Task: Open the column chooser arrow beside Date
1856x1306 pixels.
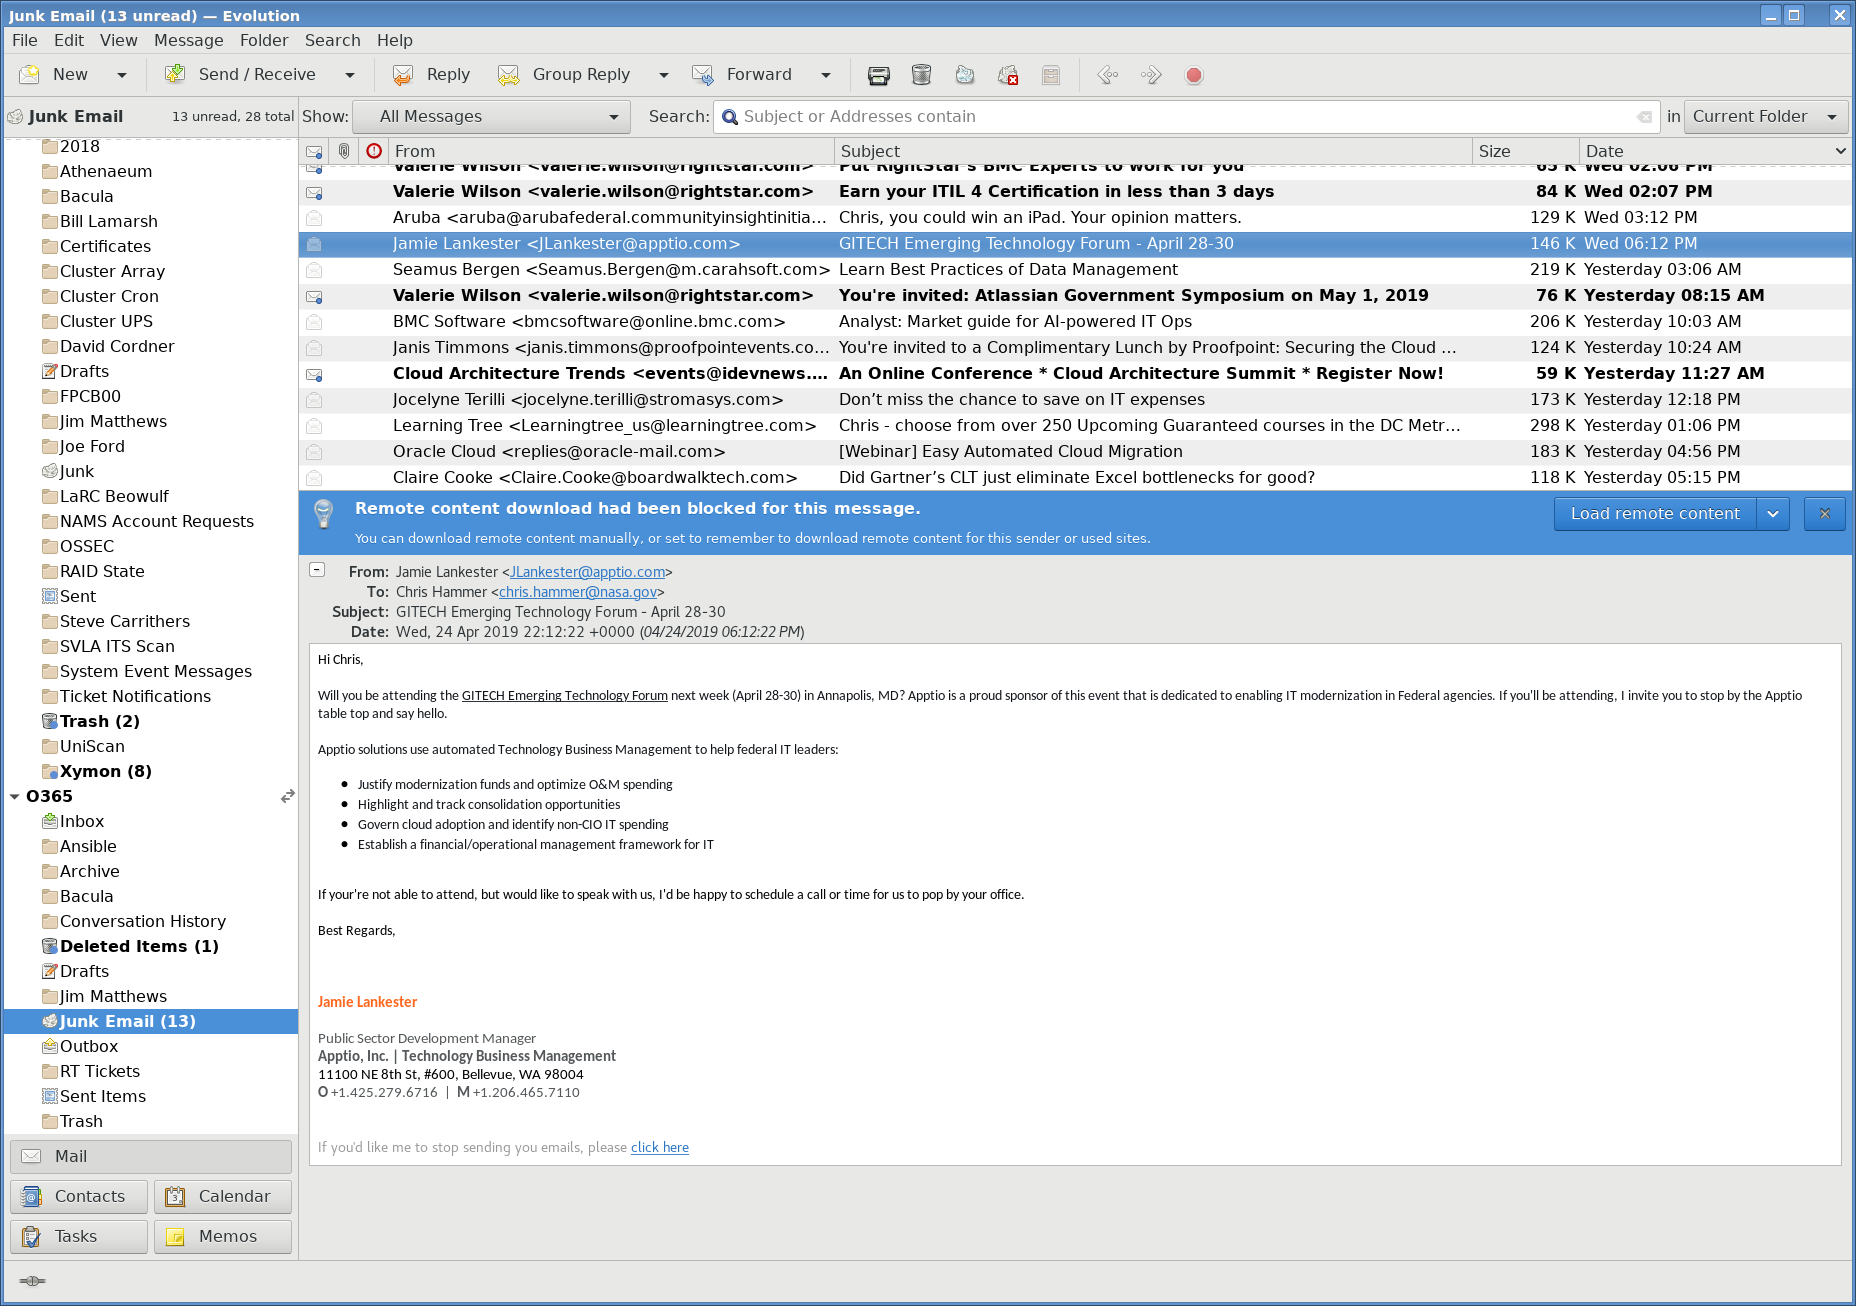Action: (1841, 151)
